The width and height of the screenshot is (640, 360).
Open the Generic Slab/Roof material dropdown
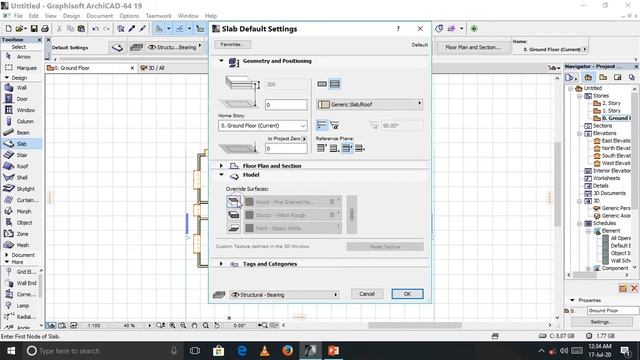(369, 104)
